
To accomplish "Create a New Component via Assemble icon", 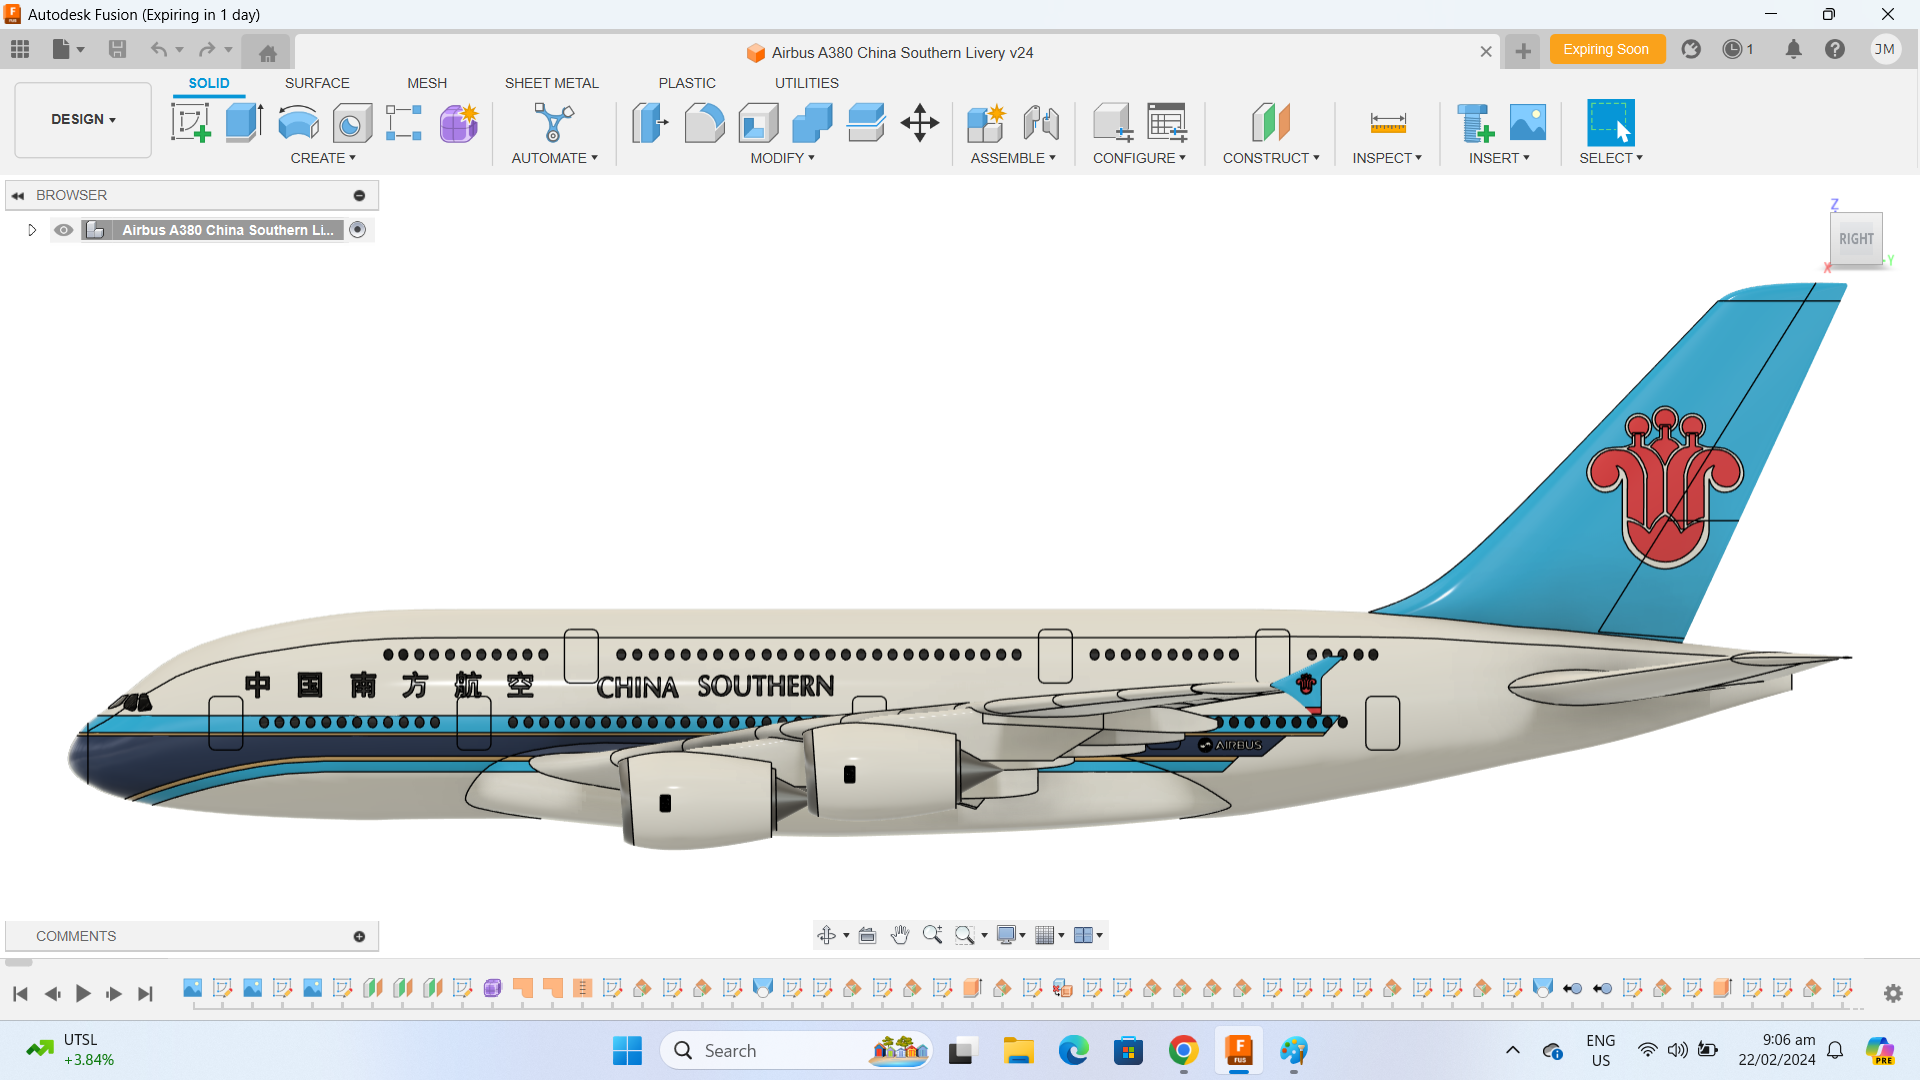I will pos(986,122).
